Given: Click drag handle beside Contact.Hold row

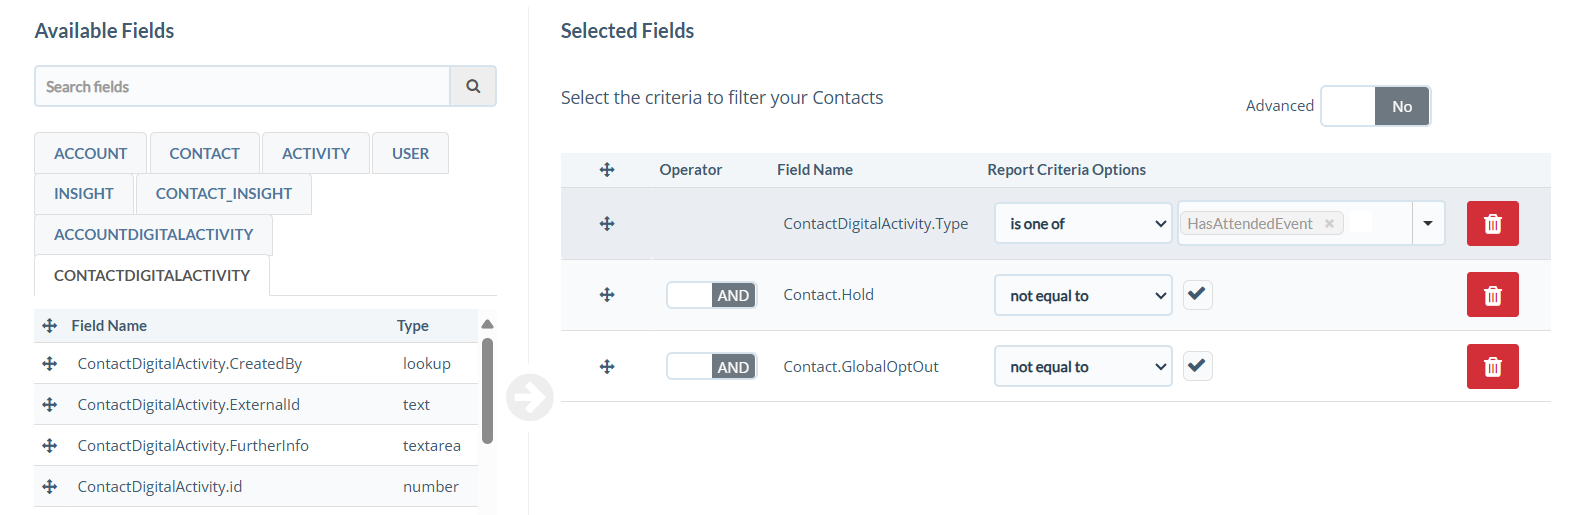Looking at the screenshot, I should [x=607, y=295].
